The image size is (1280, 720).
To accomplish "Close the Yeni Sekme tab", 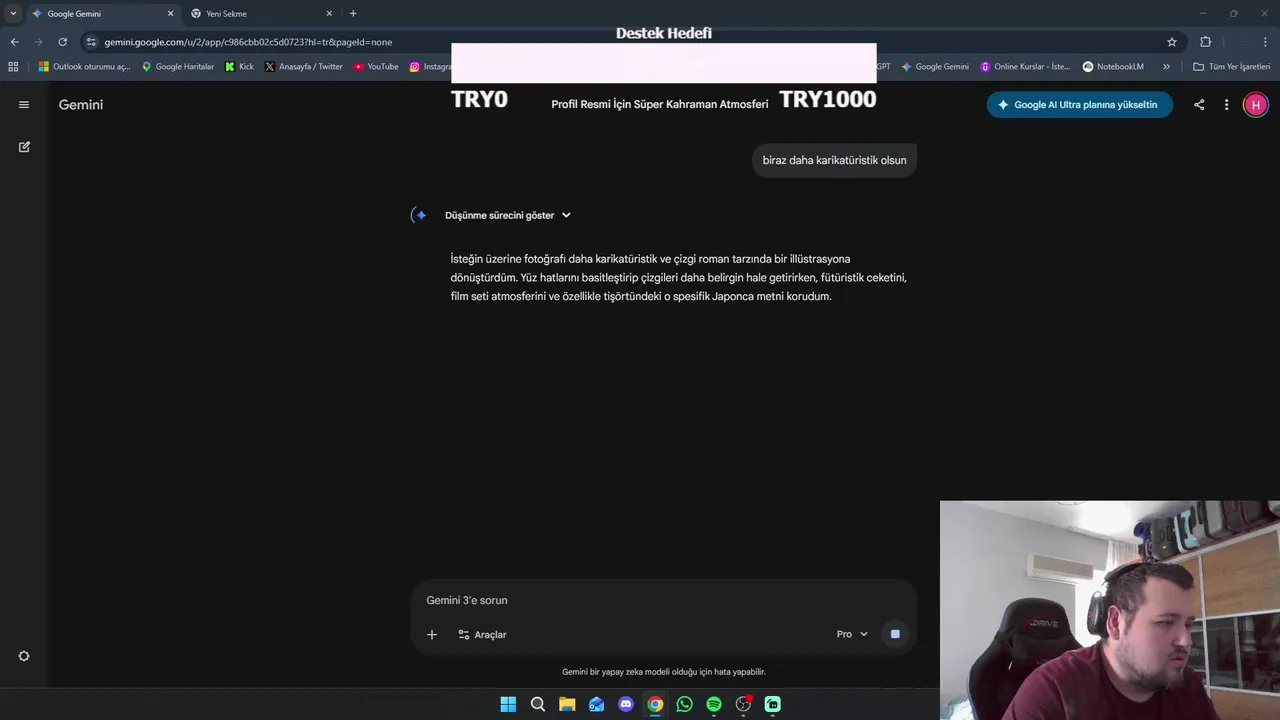I will tap(329, 13).
